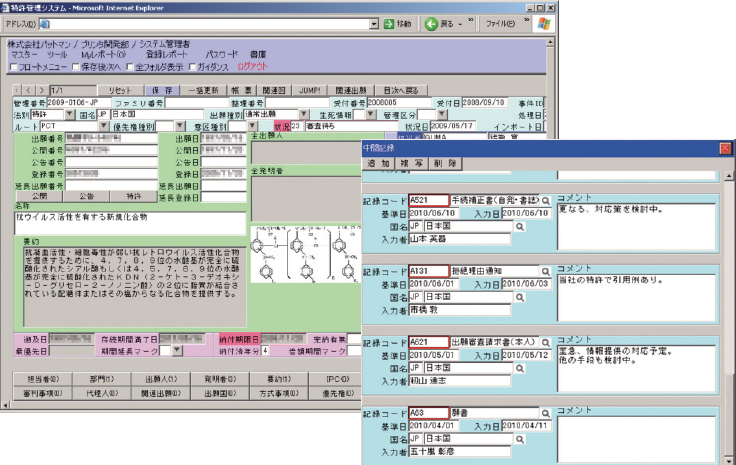Screen dimensions: 736x465
Task: Click the next record '>' icon
Action: pyautogui.click(x=42, y=90)
